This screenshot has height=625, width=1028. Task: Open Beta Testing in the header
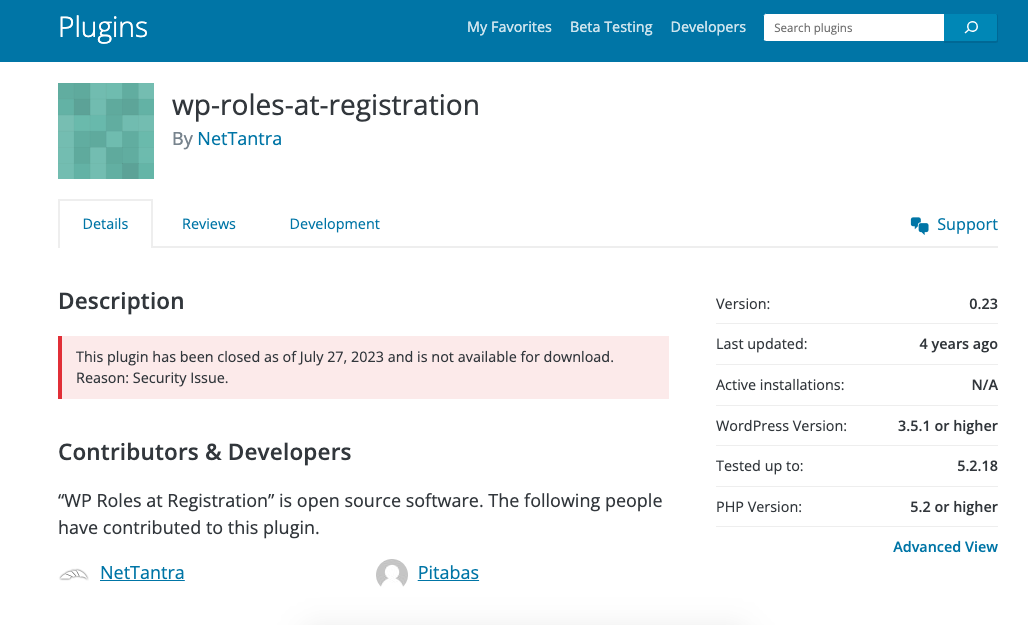(x=611, y=27)
